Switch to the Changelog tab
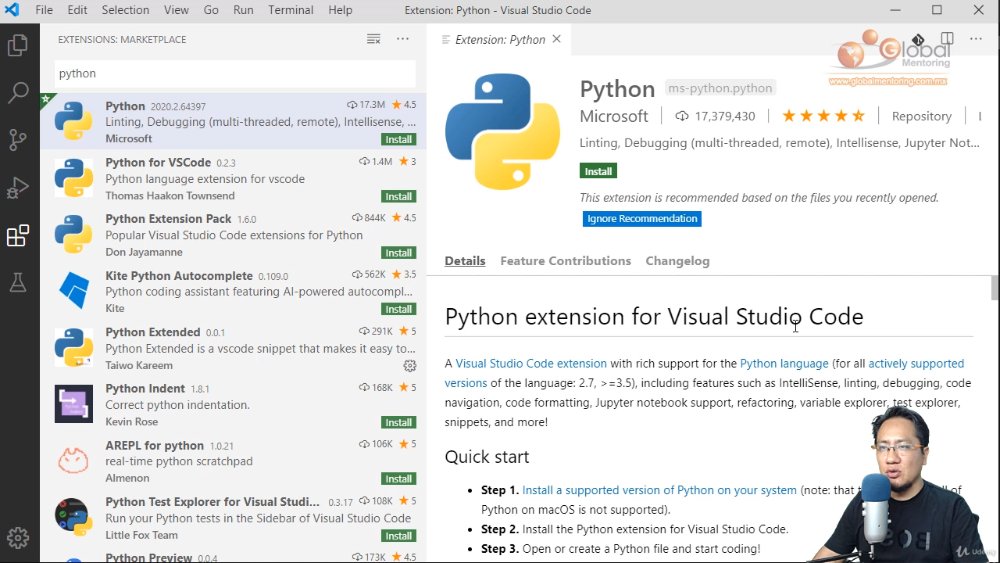Screen dimensions: 1000x563 point(677,261)
